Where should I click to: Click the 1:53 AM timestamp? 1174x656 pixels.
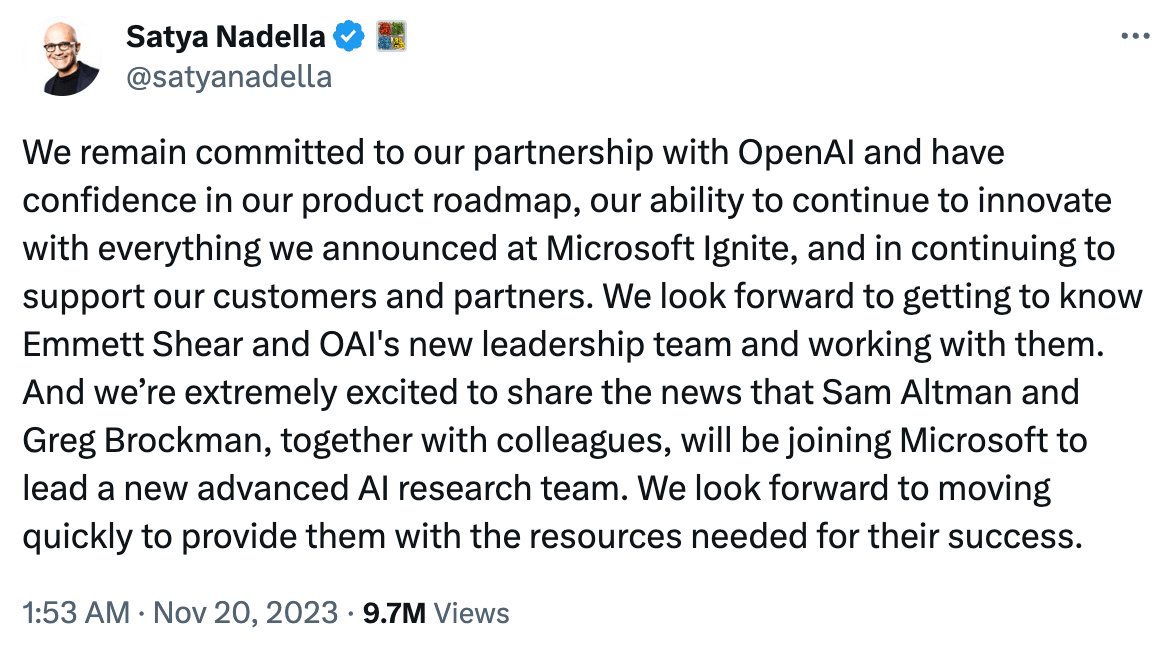tap(76, 613)
